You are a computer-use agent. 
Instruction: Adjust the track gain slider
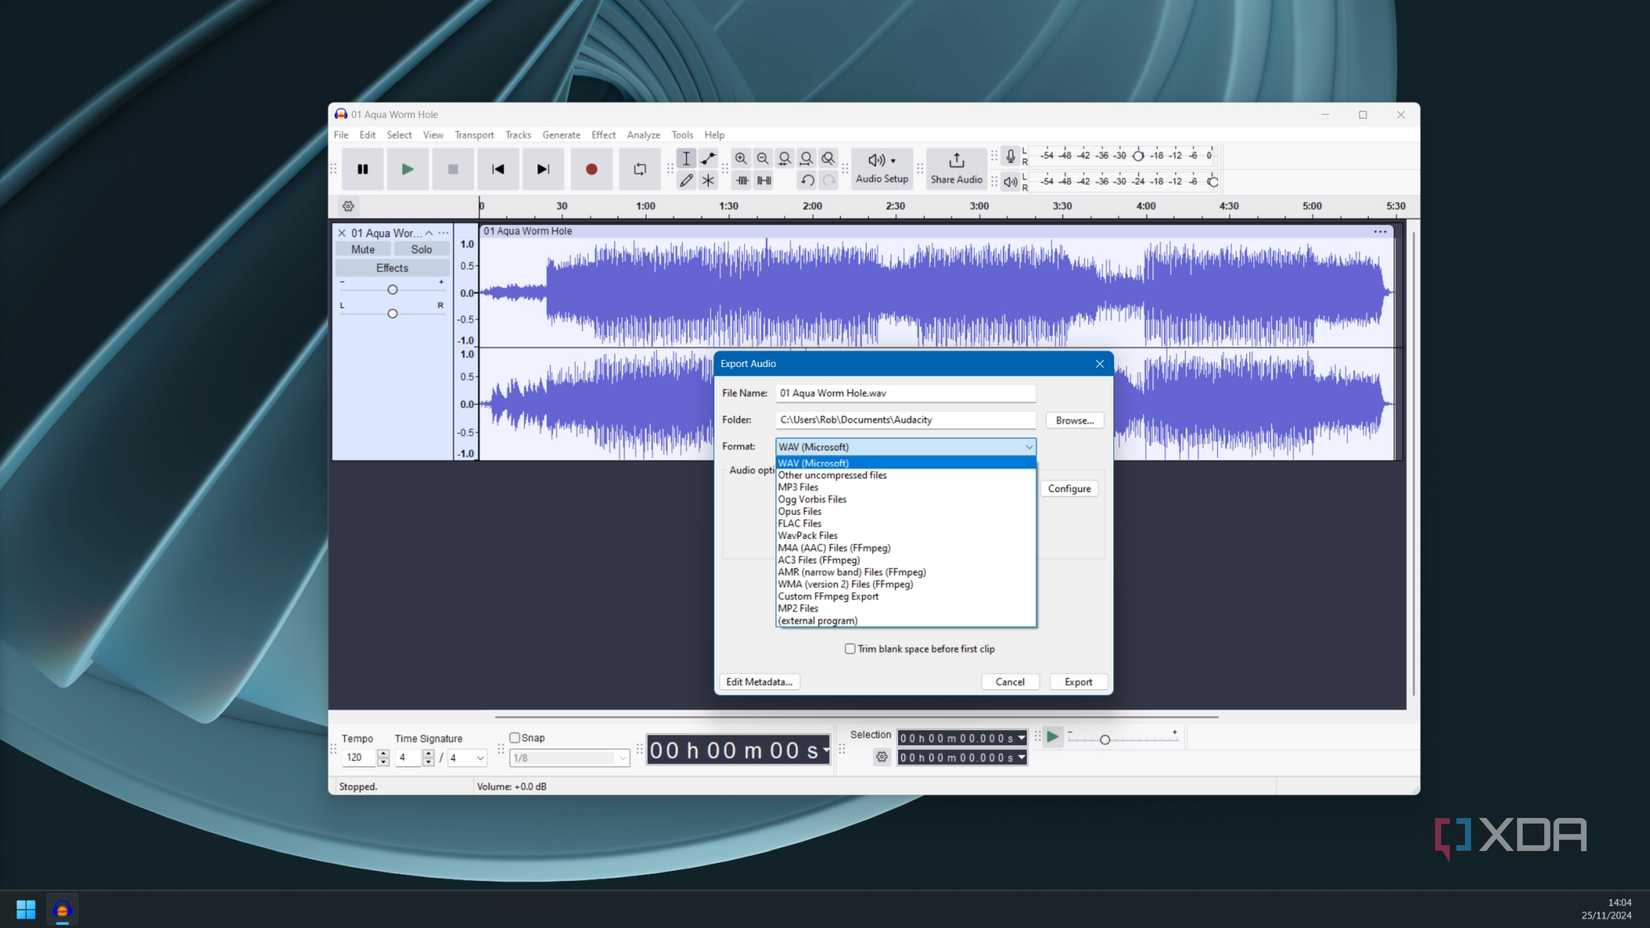click(x=391, y=289)
